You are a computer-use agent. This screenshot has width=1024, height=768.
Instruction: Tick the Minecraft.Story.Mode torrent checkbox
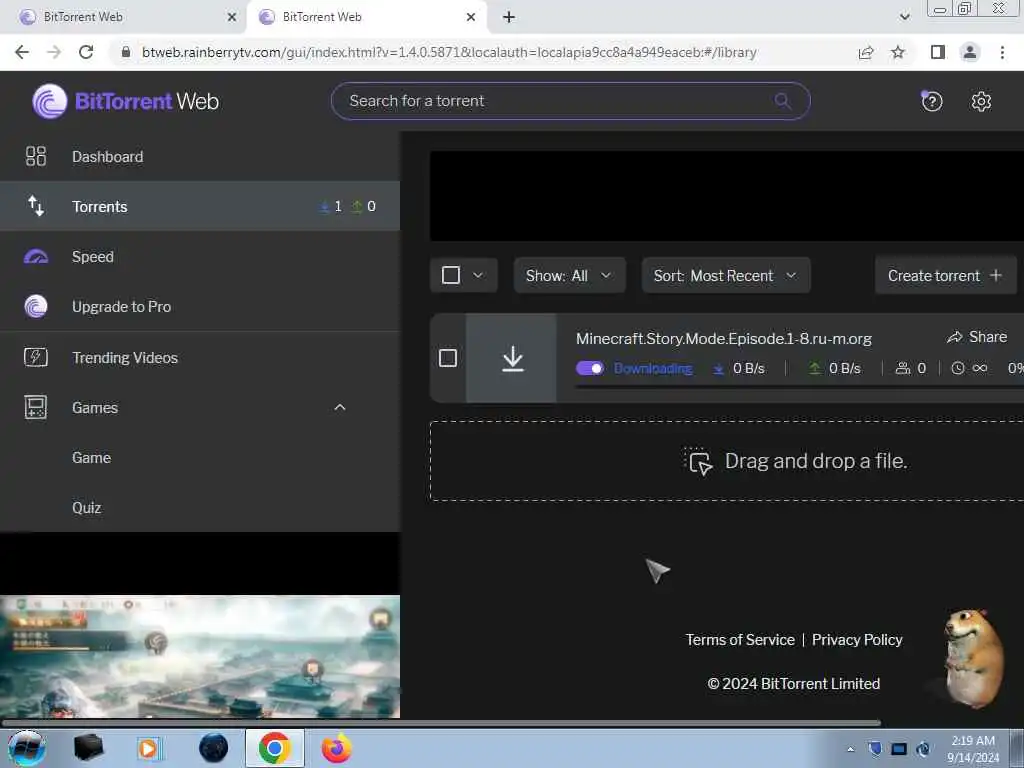[447, 358]
